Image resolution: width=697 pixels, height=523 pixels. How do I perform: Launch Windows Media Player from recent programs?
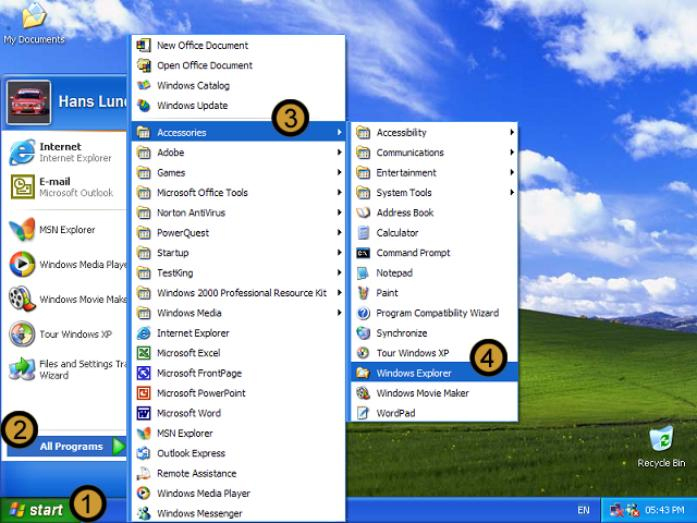[x=64, y=264]
